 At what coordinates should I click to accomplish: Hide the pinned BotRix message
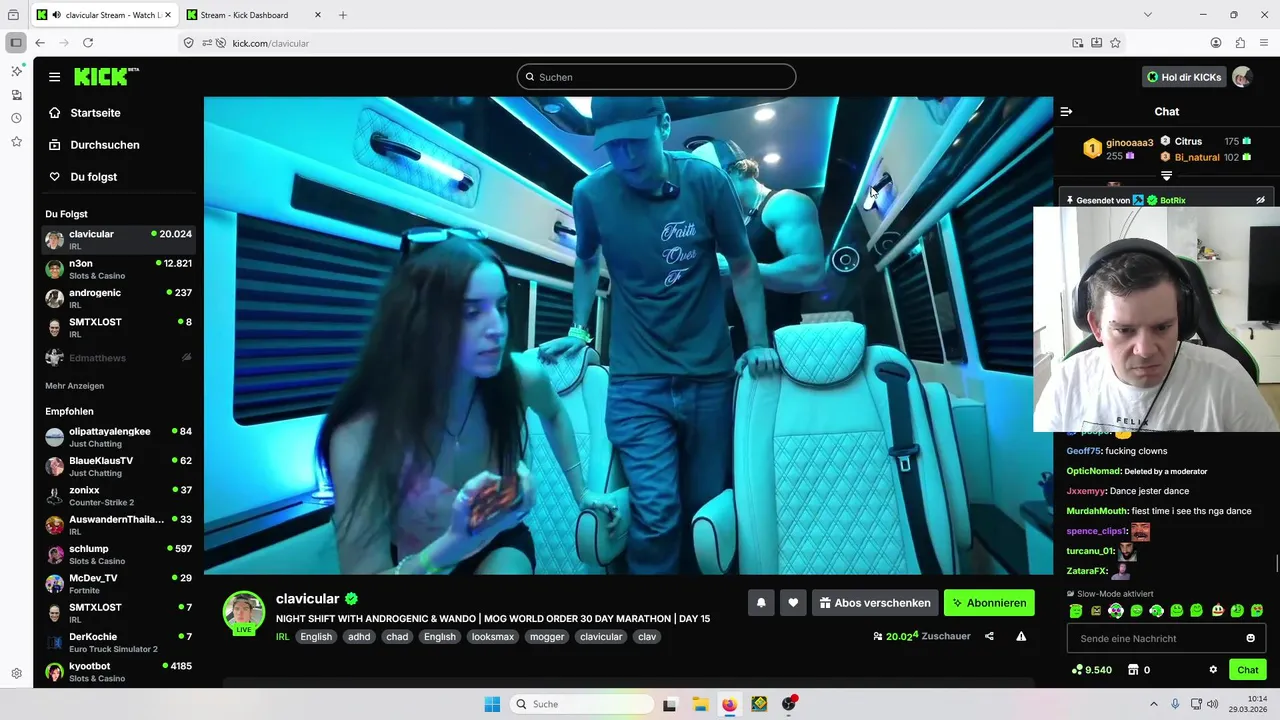pos(1260,200)
